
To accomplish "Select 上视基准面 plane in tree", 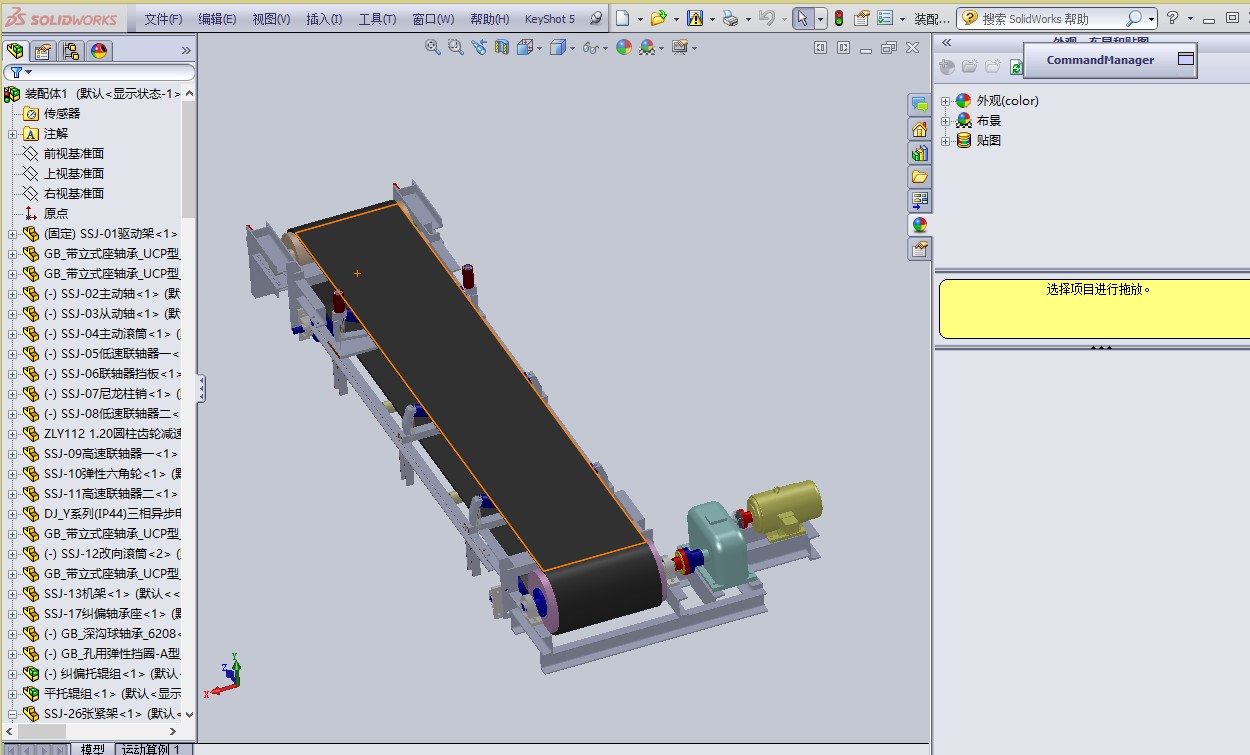I will (x=74, y=173).
